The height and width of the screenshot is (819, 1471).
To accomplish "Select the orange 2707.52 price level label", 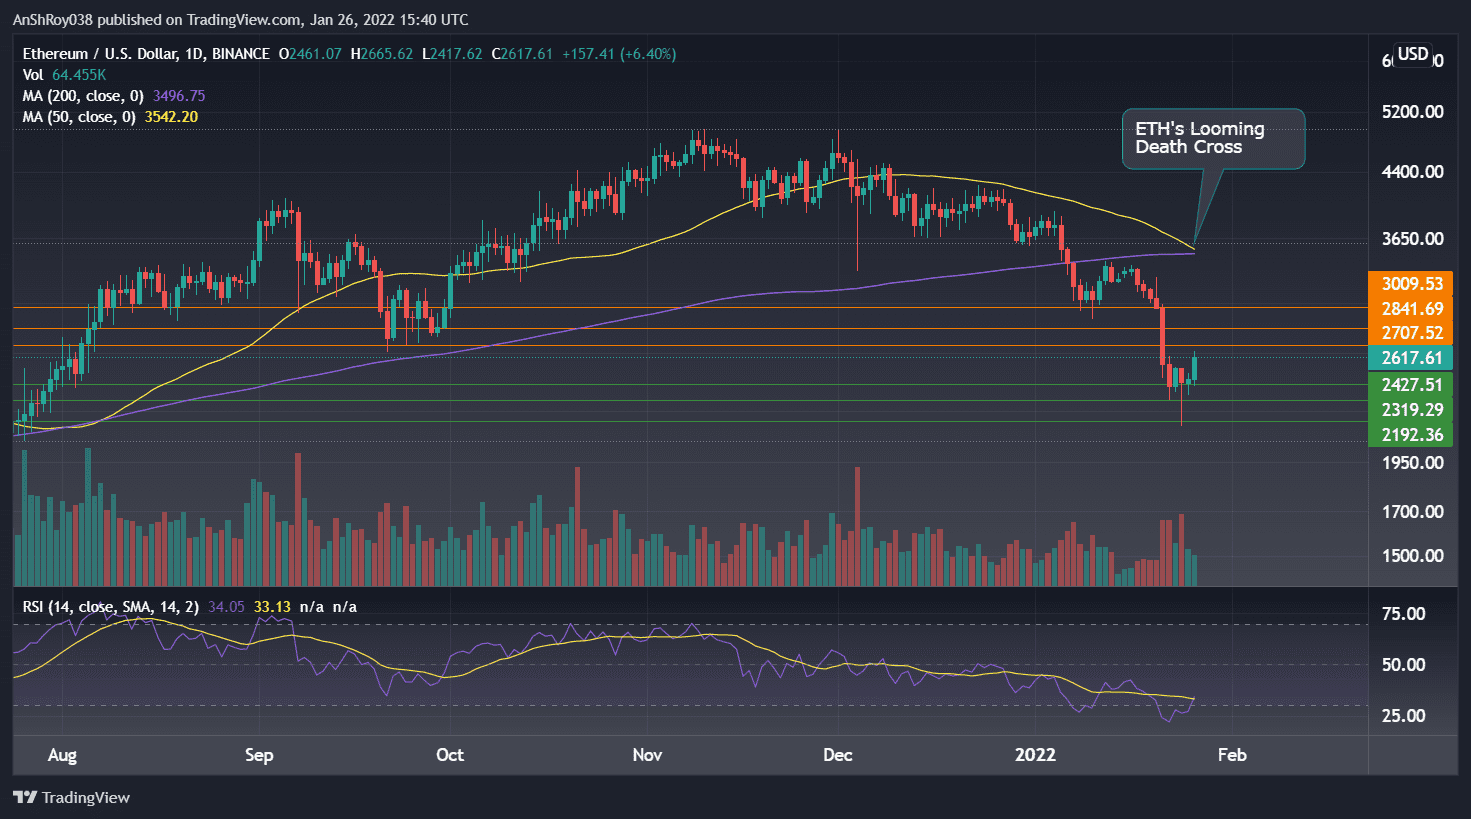I will [1410, 331].
